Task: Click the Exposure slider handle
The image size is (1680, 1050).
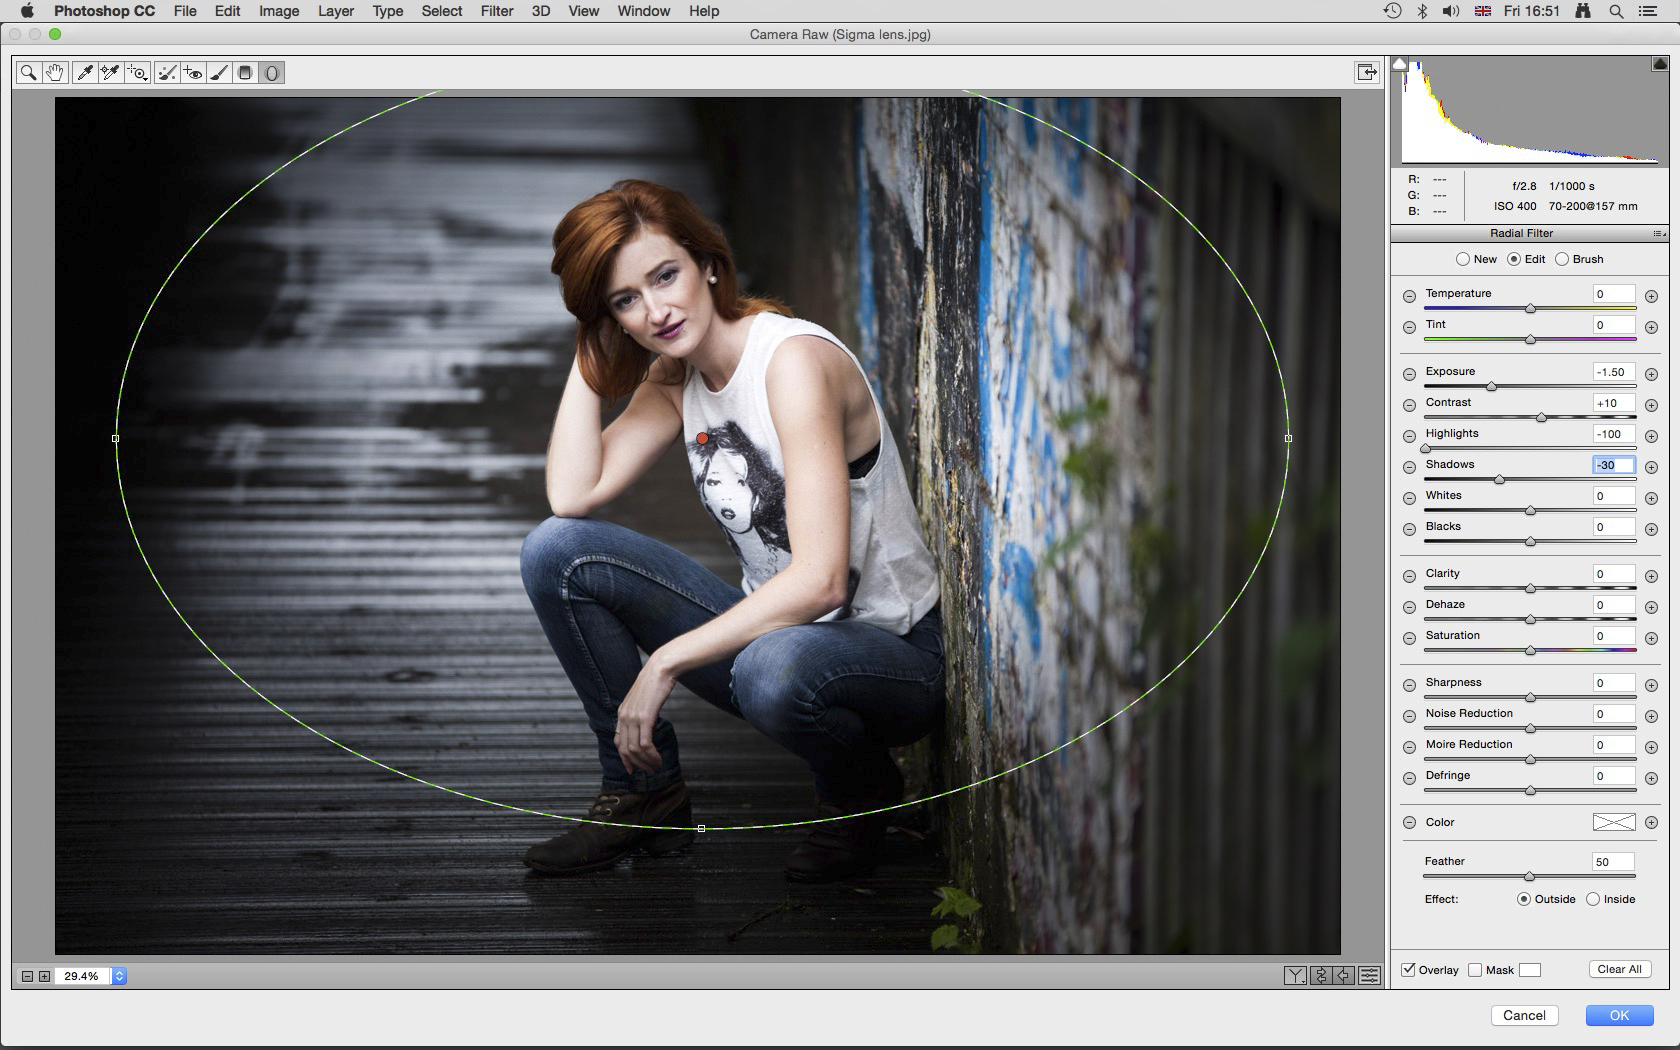Action: (1491, 387)
